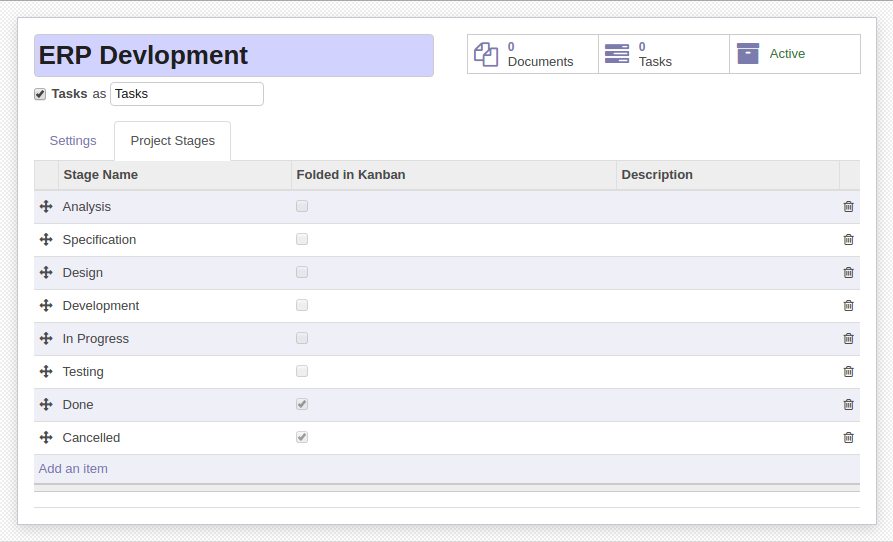Click the Tasks label input field
Image resolution: width=893 pixels, height=542 pixels.
[x=187, y=94]
